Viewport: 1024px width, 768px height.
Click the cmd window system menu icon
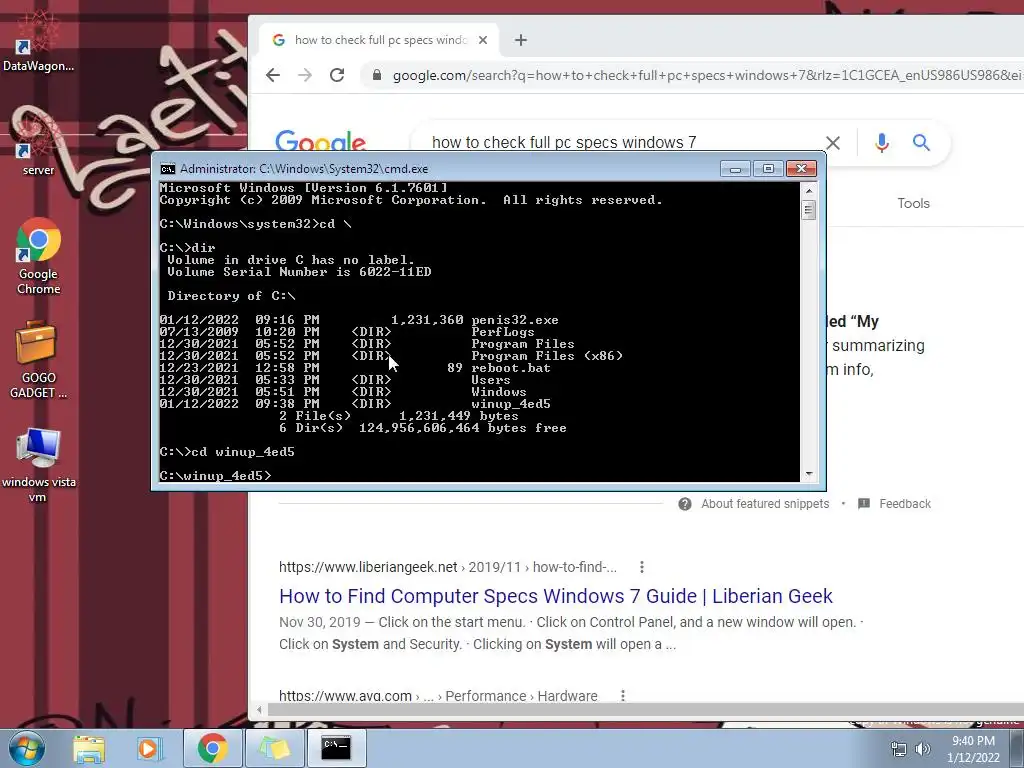click(x=168, y=169)
